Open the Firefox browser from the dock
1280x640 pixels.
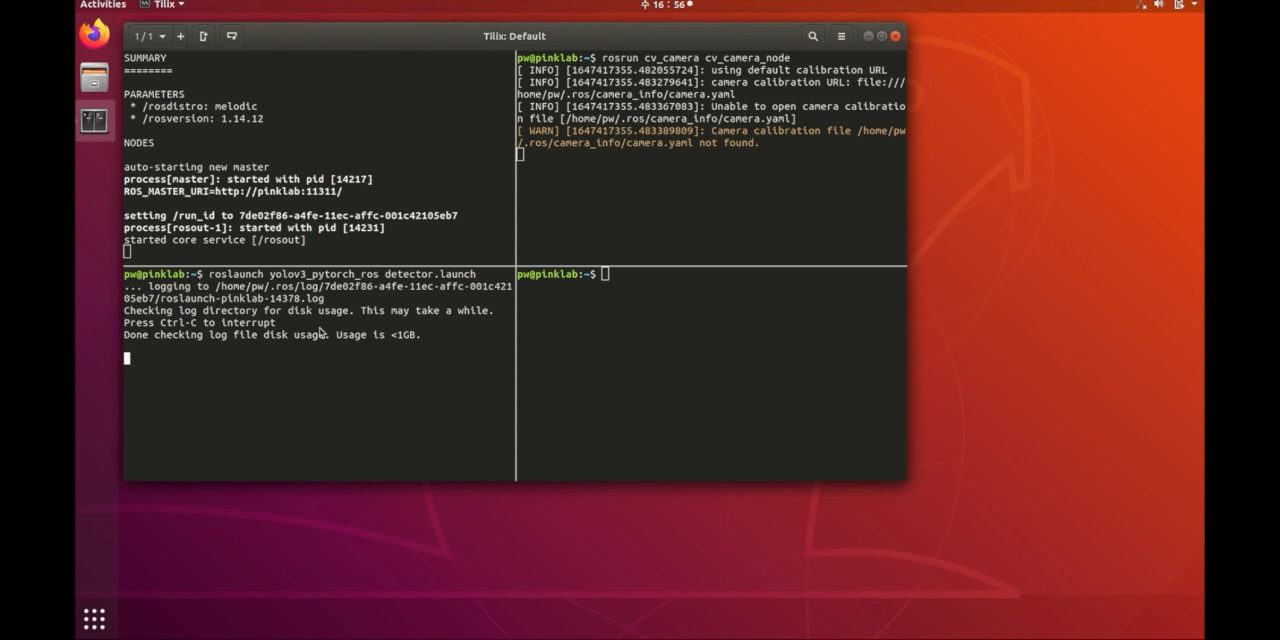(94, 34)
